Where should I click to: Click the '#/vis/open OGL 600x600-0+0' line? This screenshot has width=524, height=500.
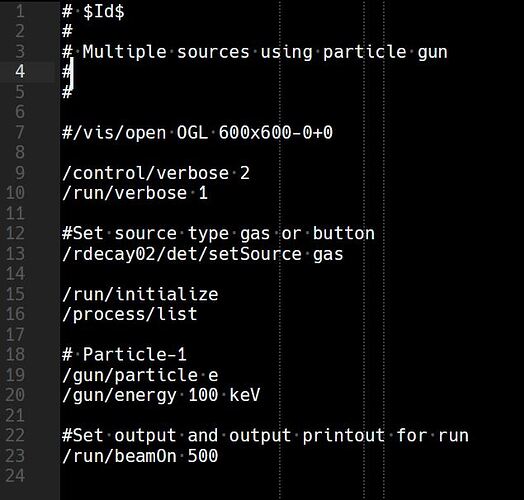(197, 132)
